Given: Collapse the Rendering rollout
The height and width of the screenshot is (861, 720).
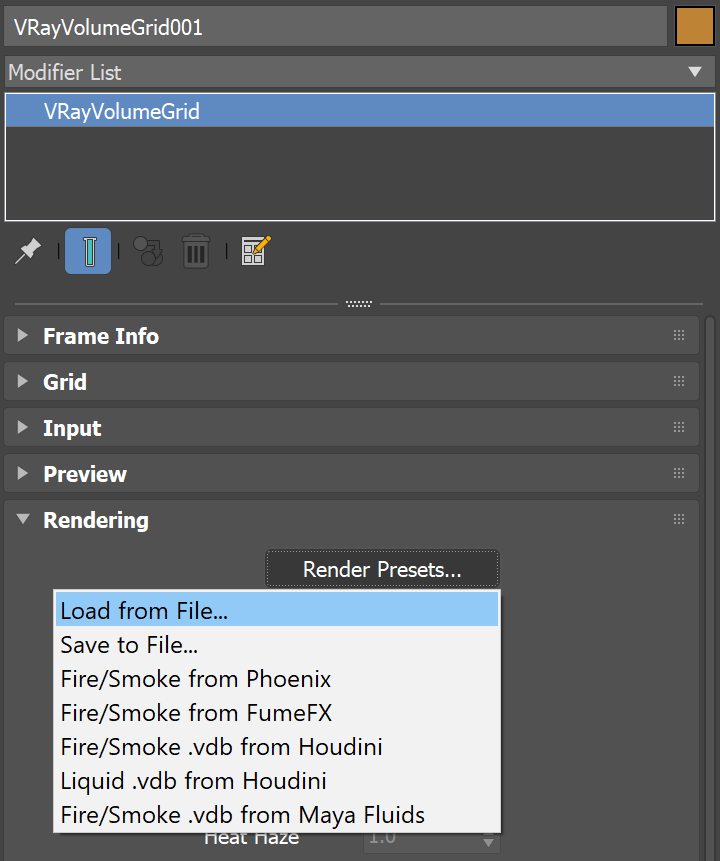Looking at the screenshot, I should [x=95, y=520].
